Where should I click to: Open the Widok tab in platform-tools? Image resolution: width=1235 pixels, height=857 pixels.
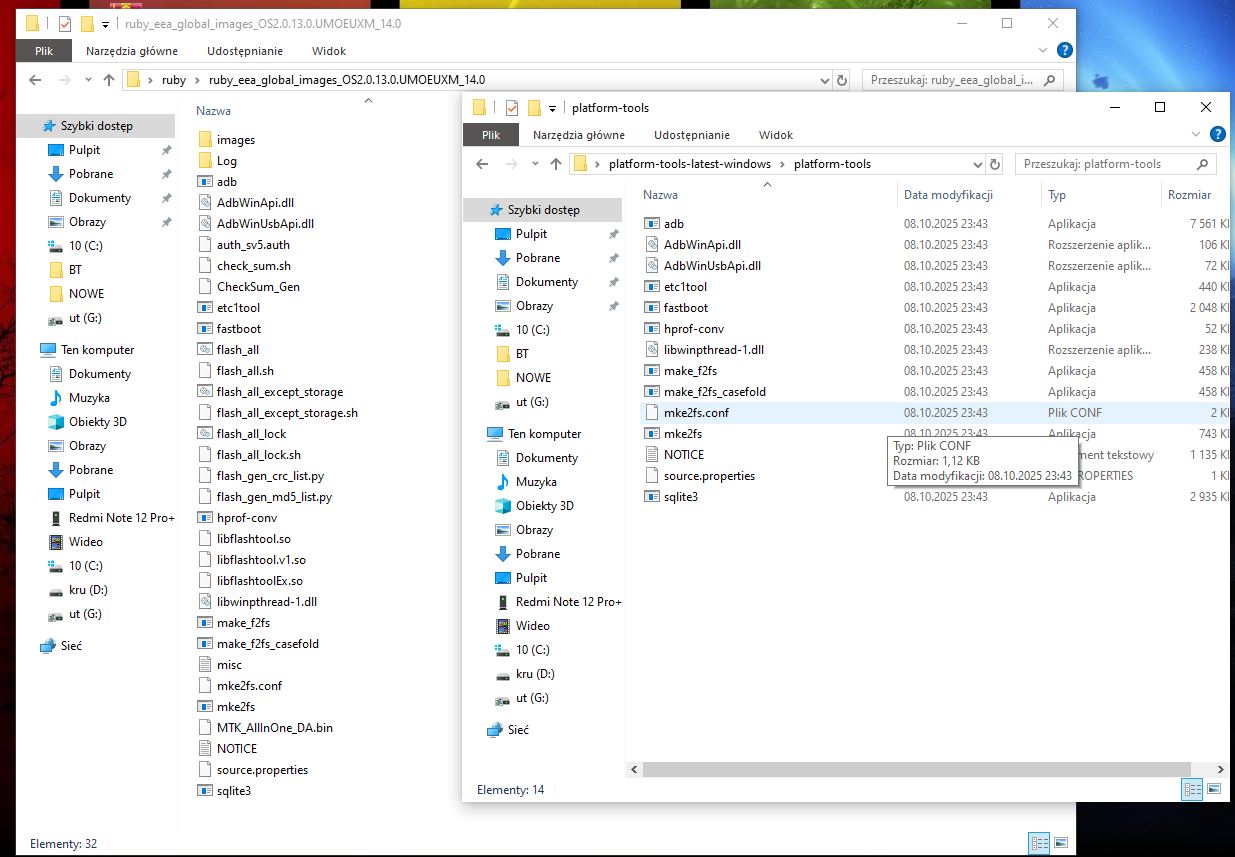(x=775, y=135)
